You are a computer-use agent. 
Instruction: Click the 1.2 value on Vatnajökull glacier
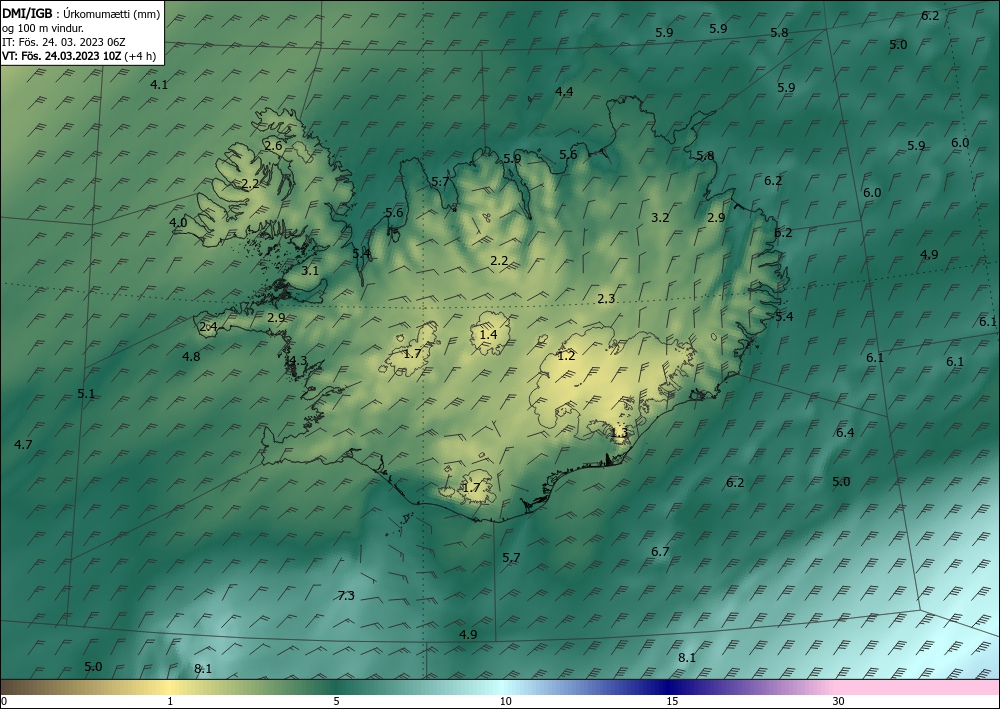pos(566,356)
